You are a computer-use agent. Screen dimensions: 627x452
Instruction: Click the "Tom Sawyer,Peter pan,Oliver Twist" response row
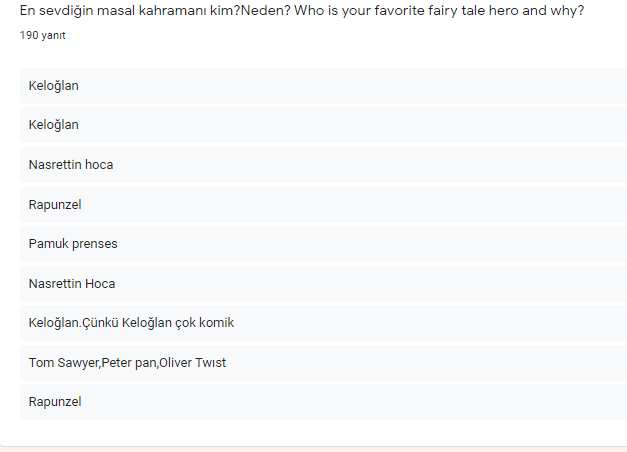pyautogui.click(x=322, y=362)
